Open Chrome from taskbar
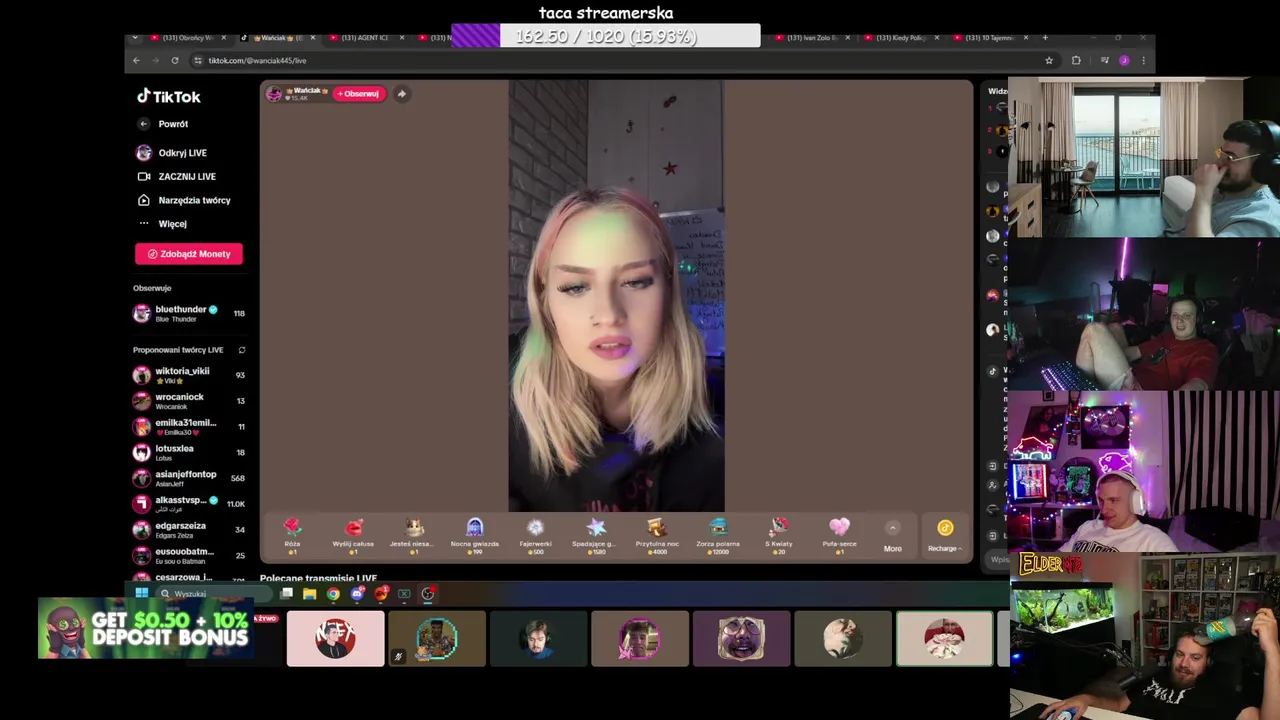 coord(333,593)
